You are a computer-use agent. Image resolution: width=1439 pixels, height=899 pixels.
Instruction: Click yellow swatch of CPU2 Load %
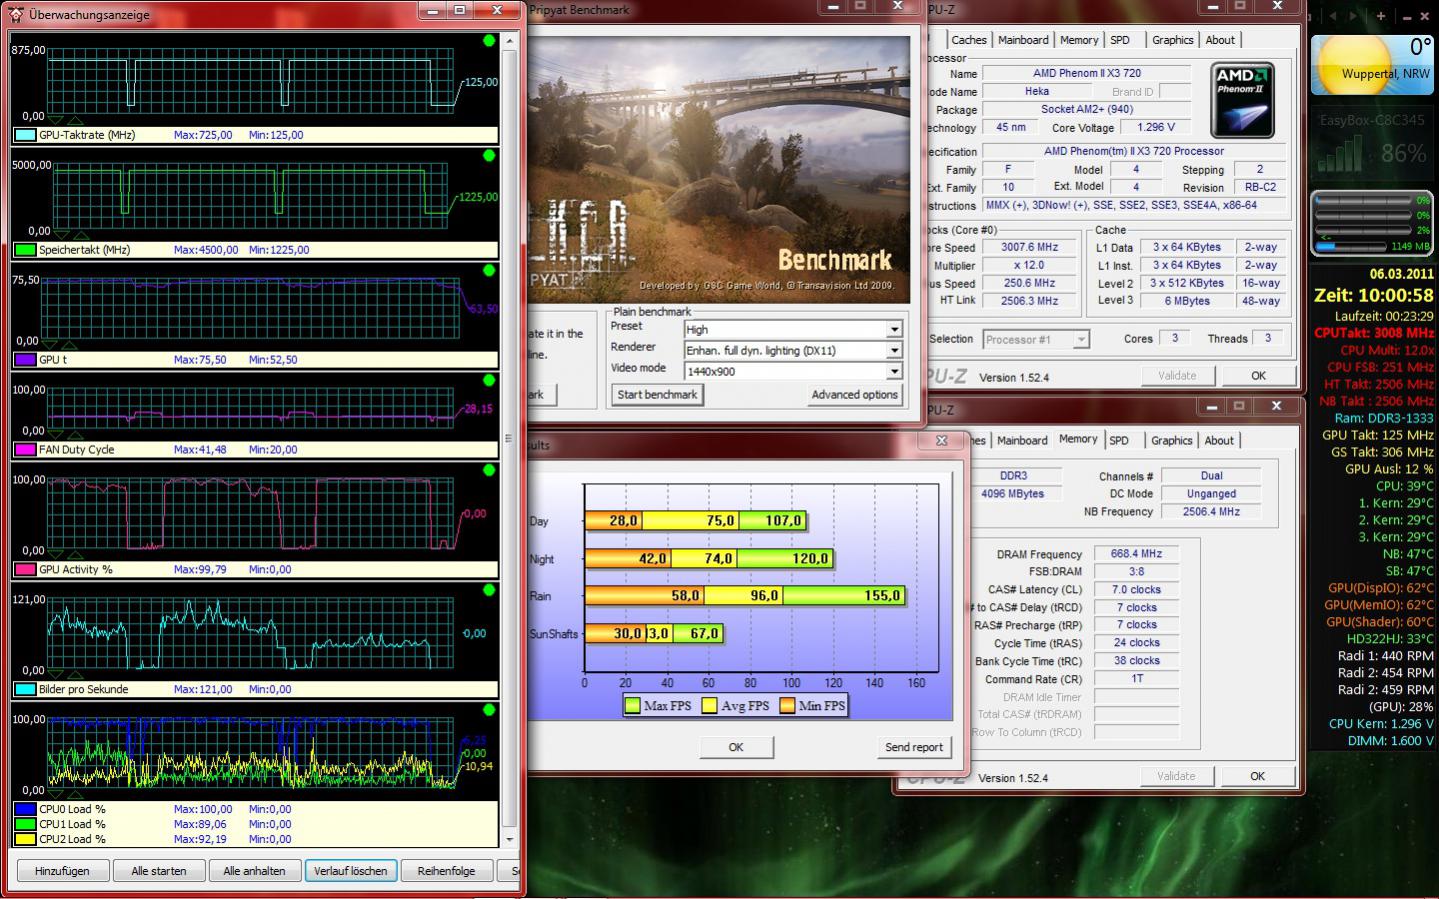[x=25, y=839]
